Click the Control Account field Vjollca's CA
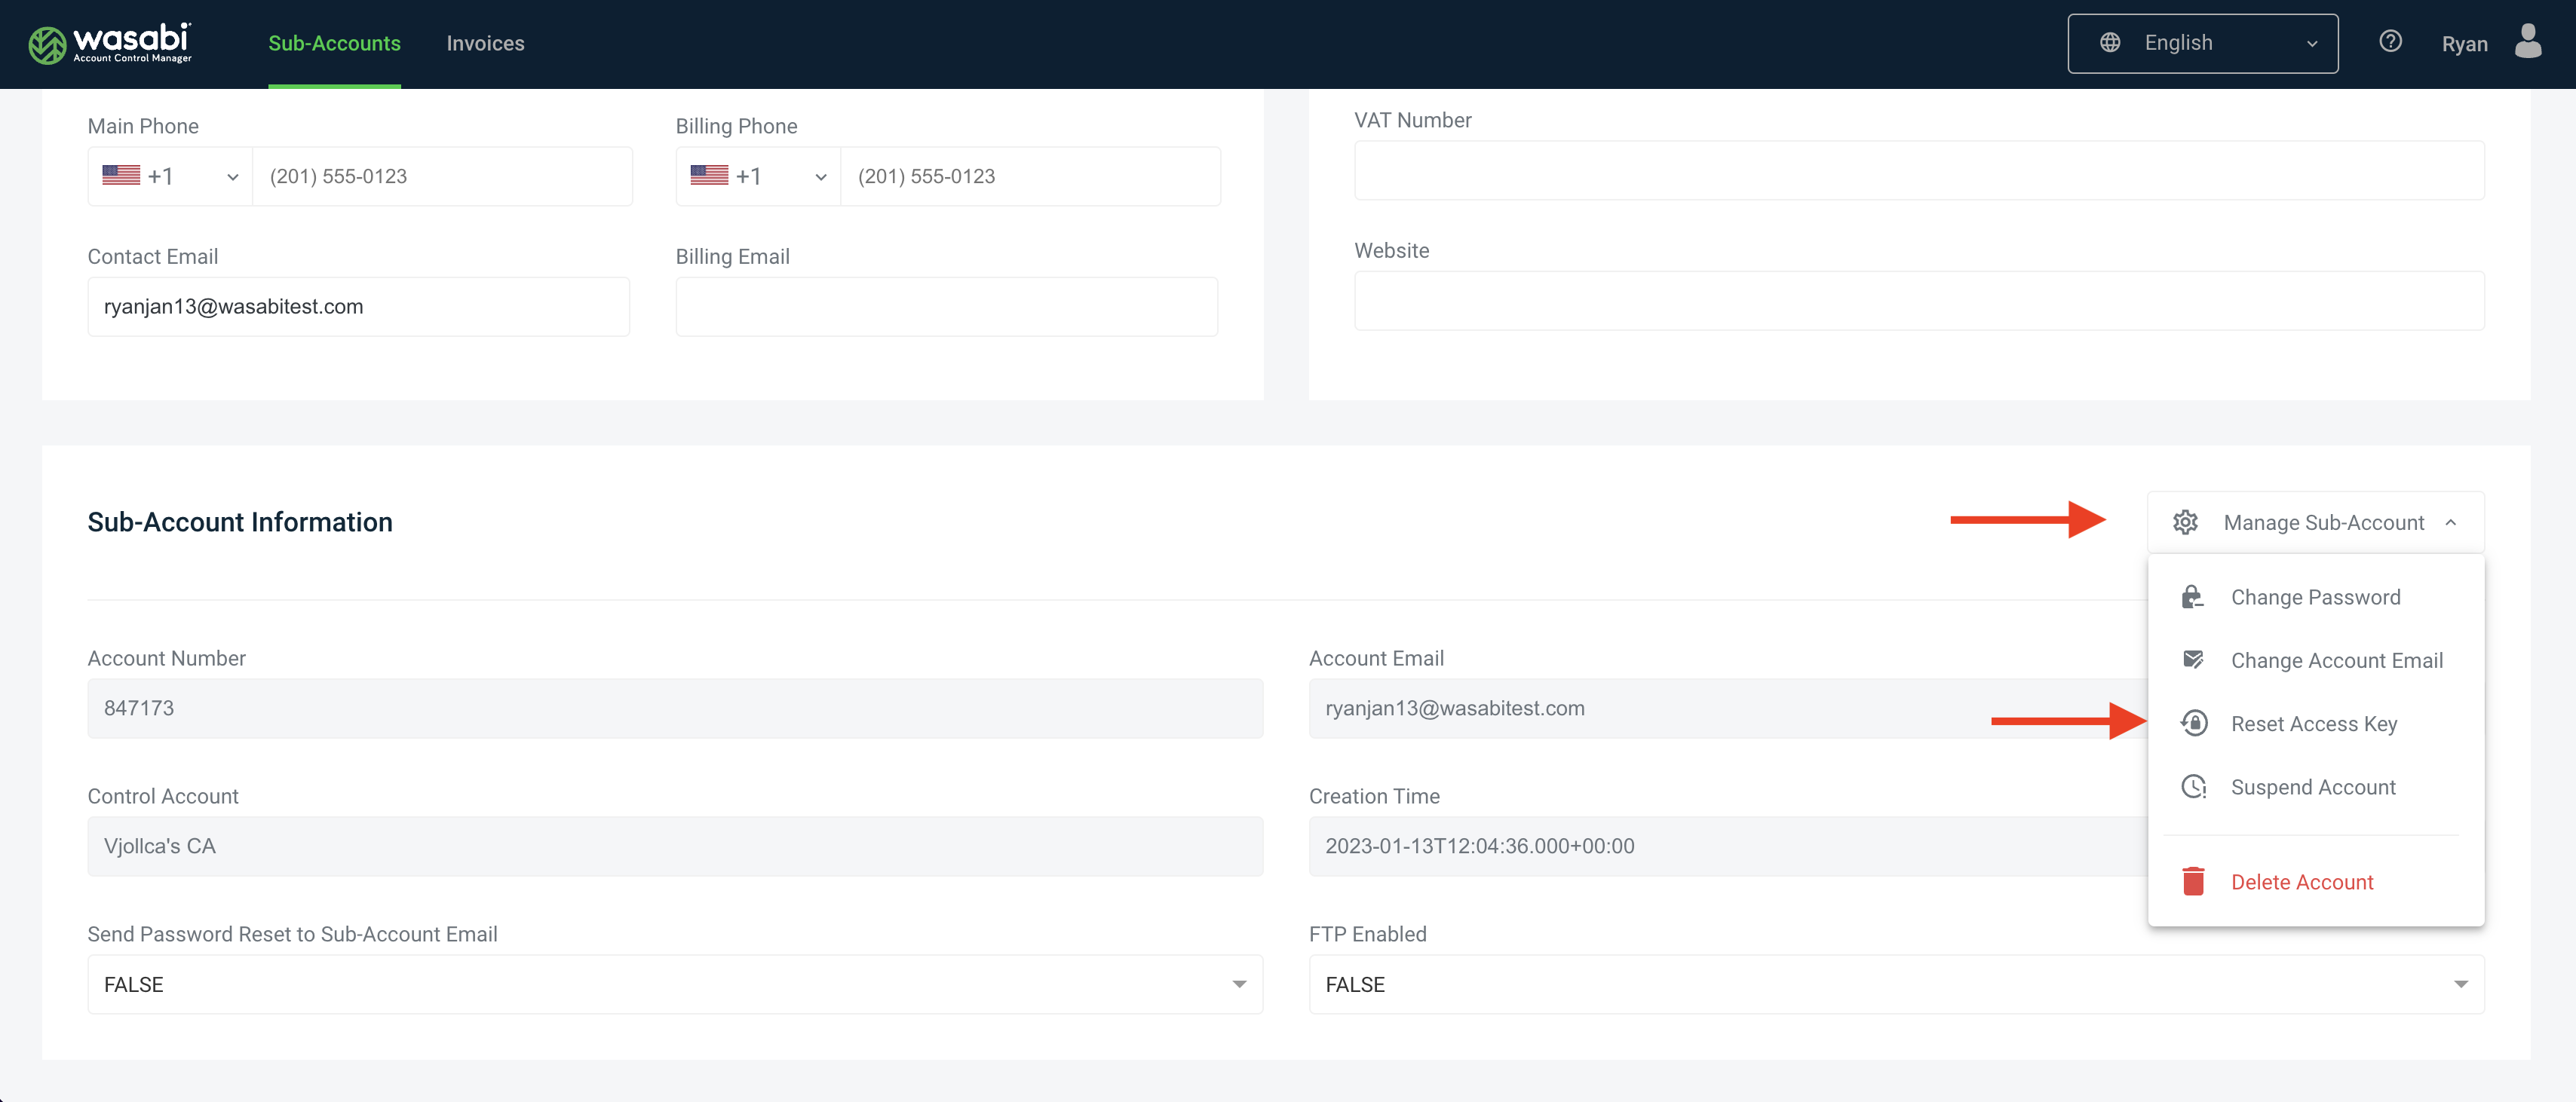This screenshot has height=1102, width=2576. [x=675, y=846]
